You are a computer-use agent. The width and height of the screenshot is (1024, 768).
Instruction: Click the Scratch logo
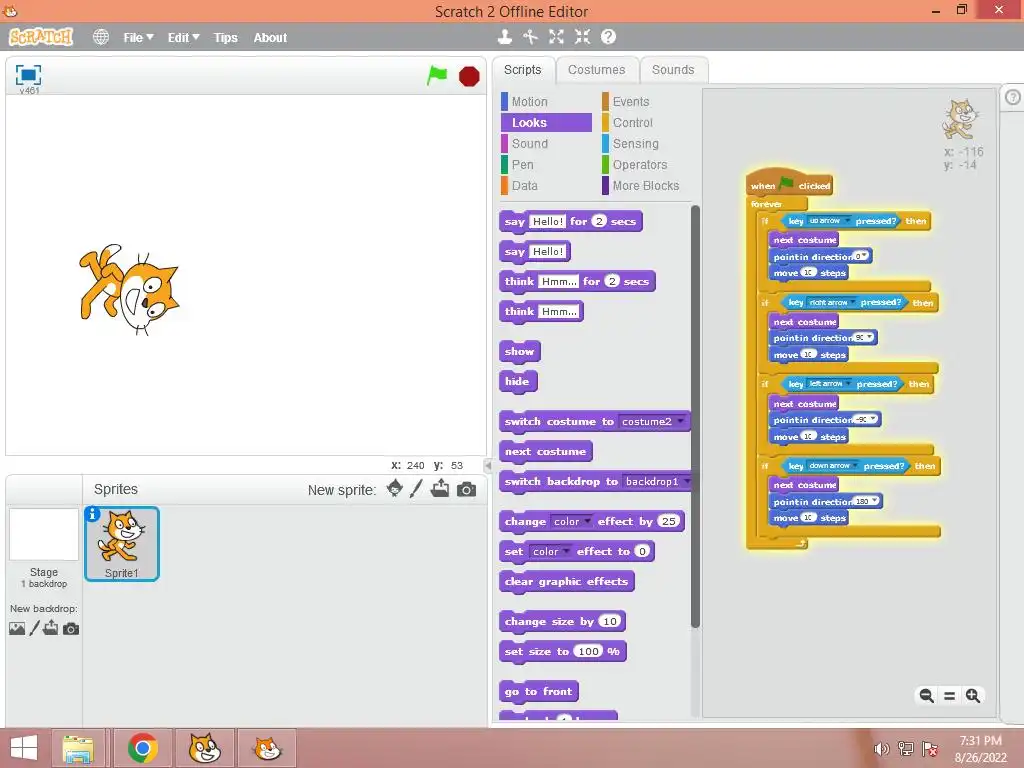tap(41, 37)
